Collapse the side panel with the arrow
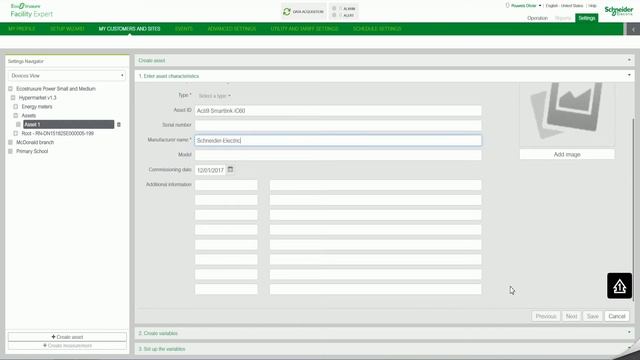The height and width of the screenshot is (360, 640). click(x=633, y=29)
